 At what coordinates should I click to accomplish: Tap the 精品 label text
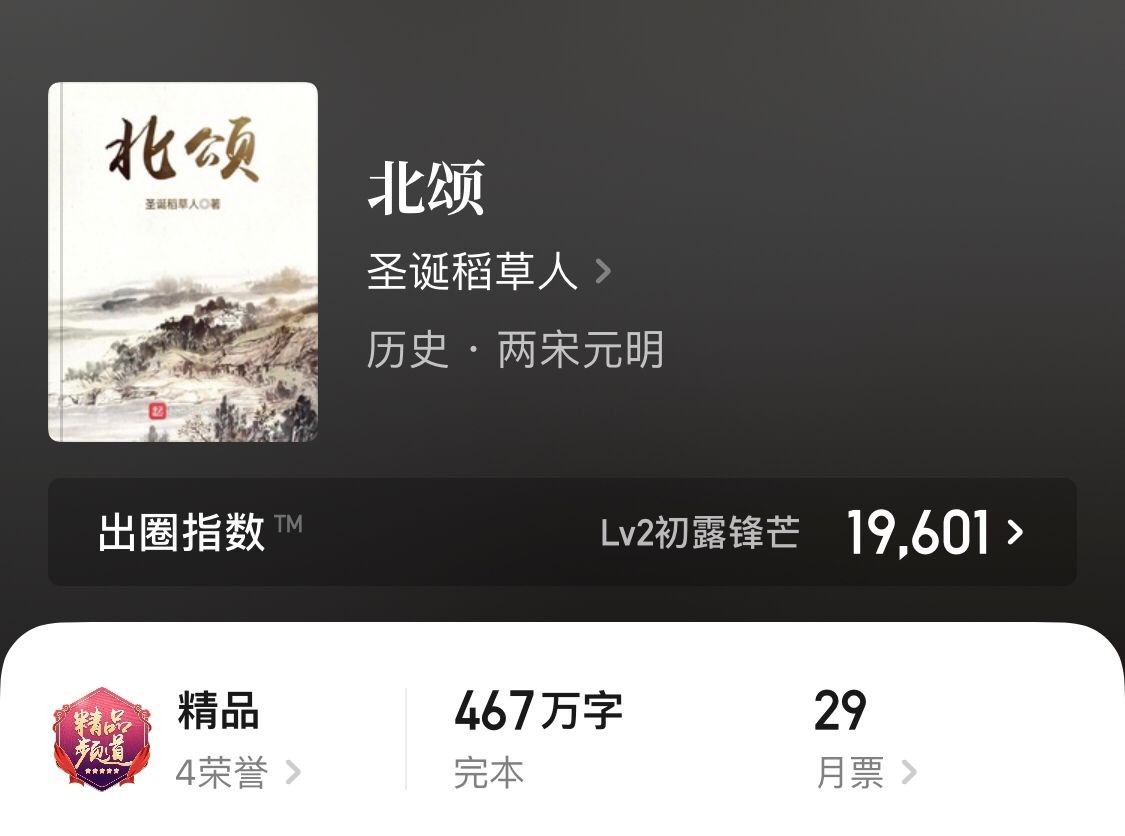[x=218, y=710]
